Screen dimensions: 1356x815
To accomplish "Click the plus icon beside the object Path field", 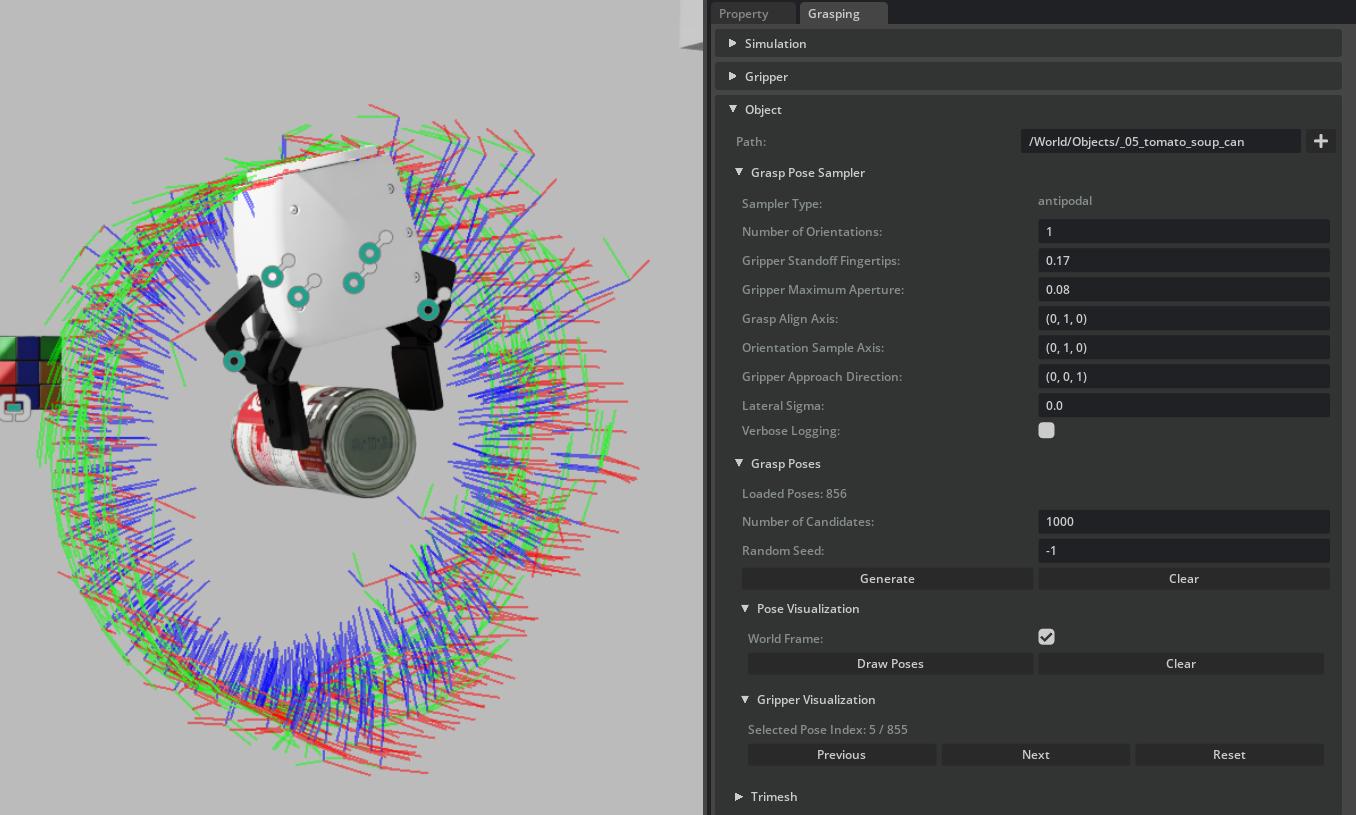I will [1320, 141].
